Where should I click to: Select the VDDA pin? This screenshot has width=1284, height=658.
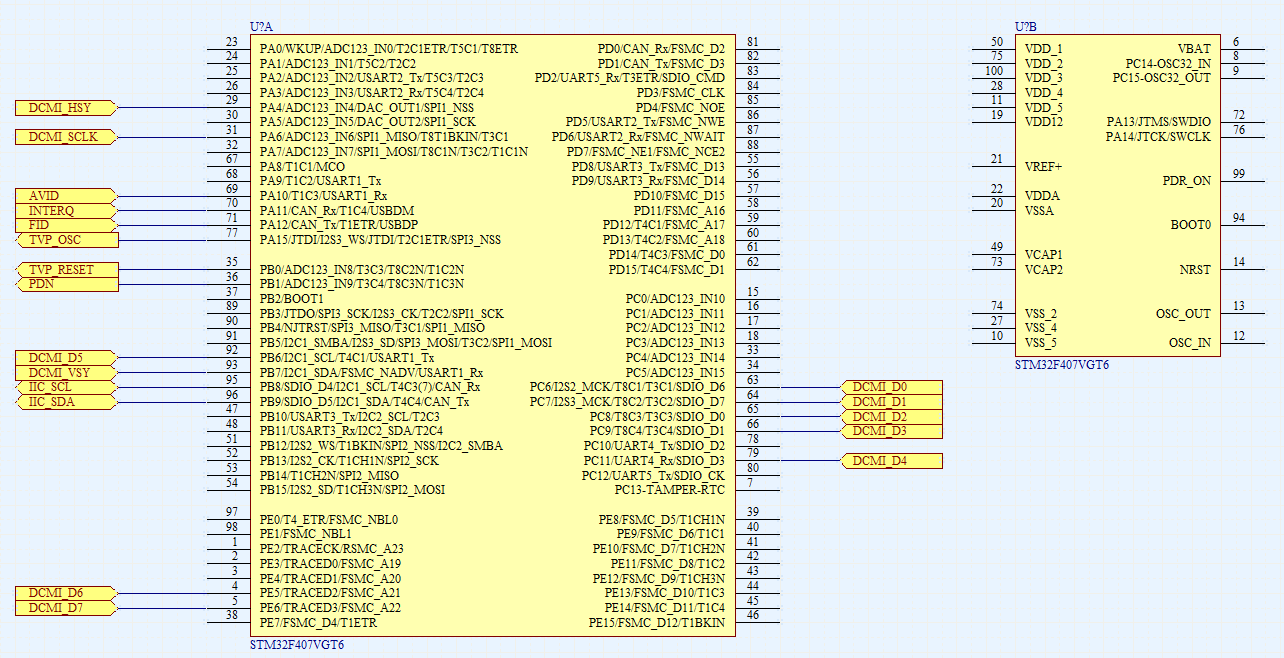click(x=1041, y=196)
